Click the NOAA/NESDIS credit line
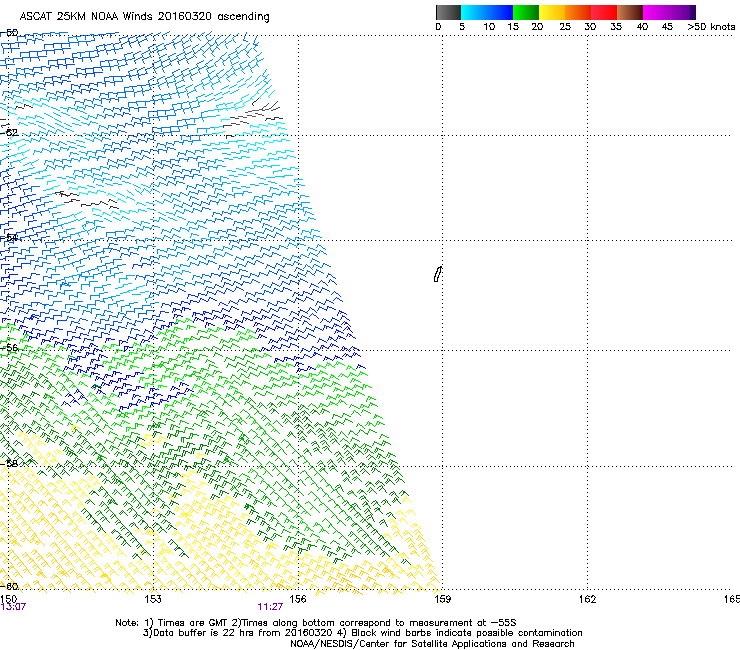 click(432, 644)
